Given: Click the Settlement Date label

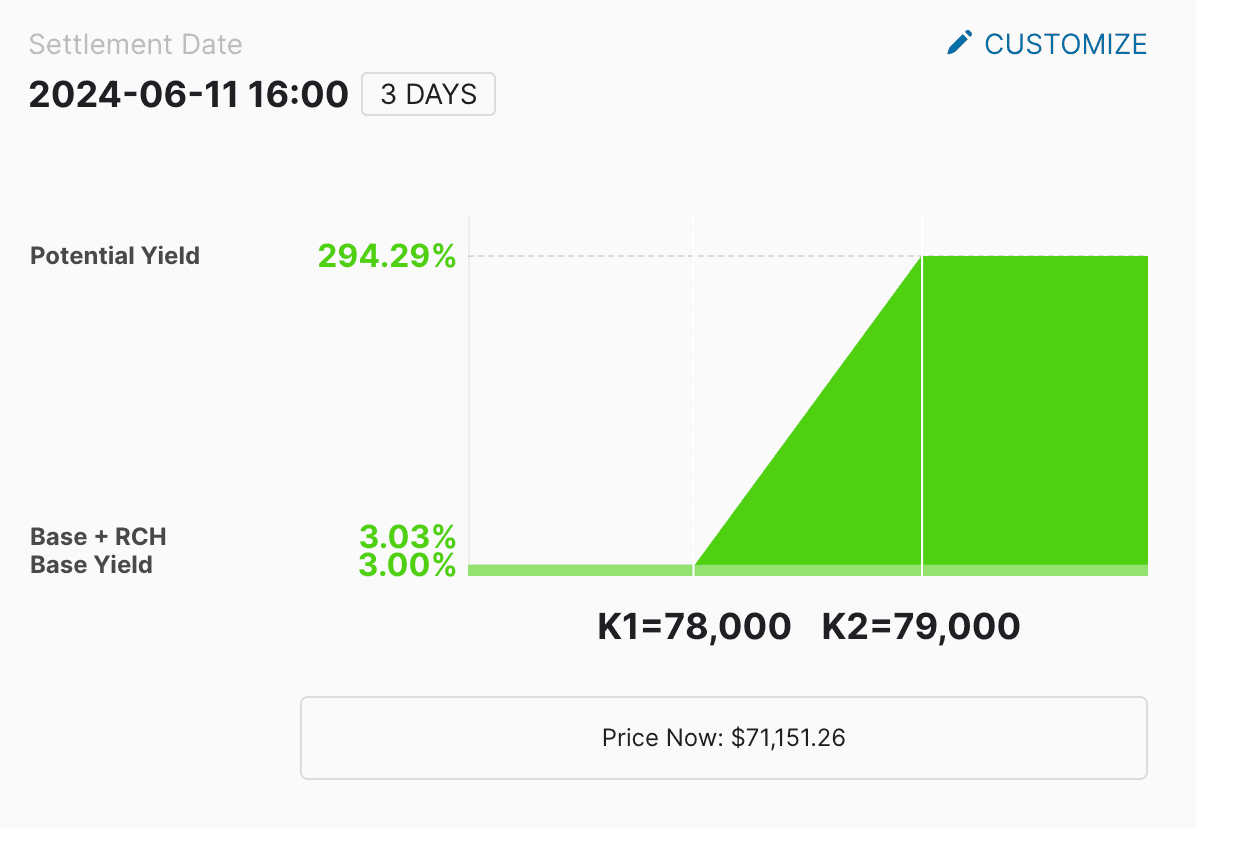Looking at the screenshot, I should [135, 45].
